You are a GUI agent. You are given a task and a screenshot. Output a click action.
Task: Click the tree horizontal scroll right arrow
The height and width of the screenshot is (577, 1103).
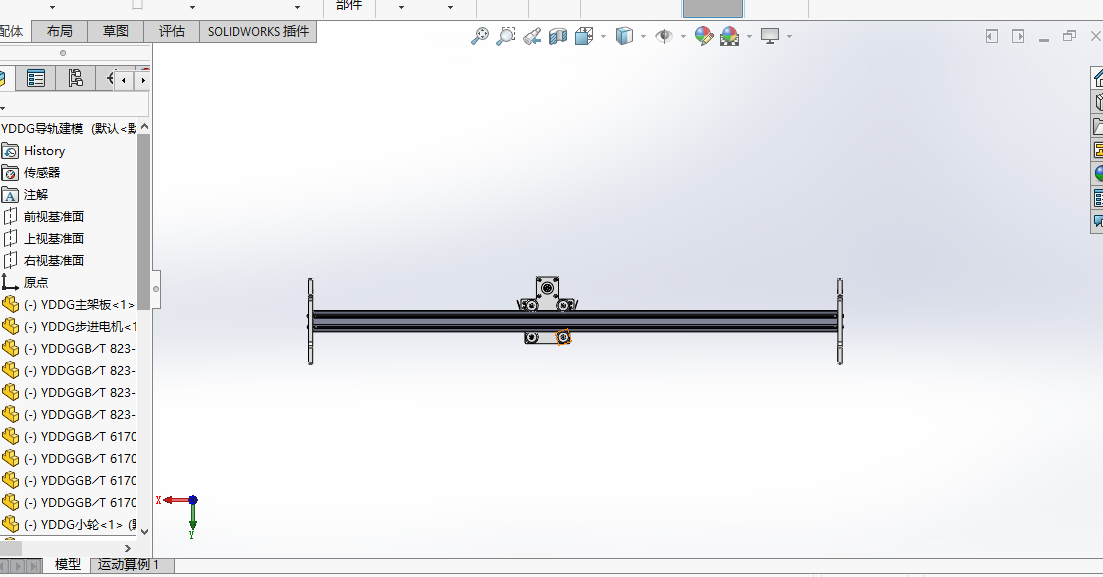[127, 548]
